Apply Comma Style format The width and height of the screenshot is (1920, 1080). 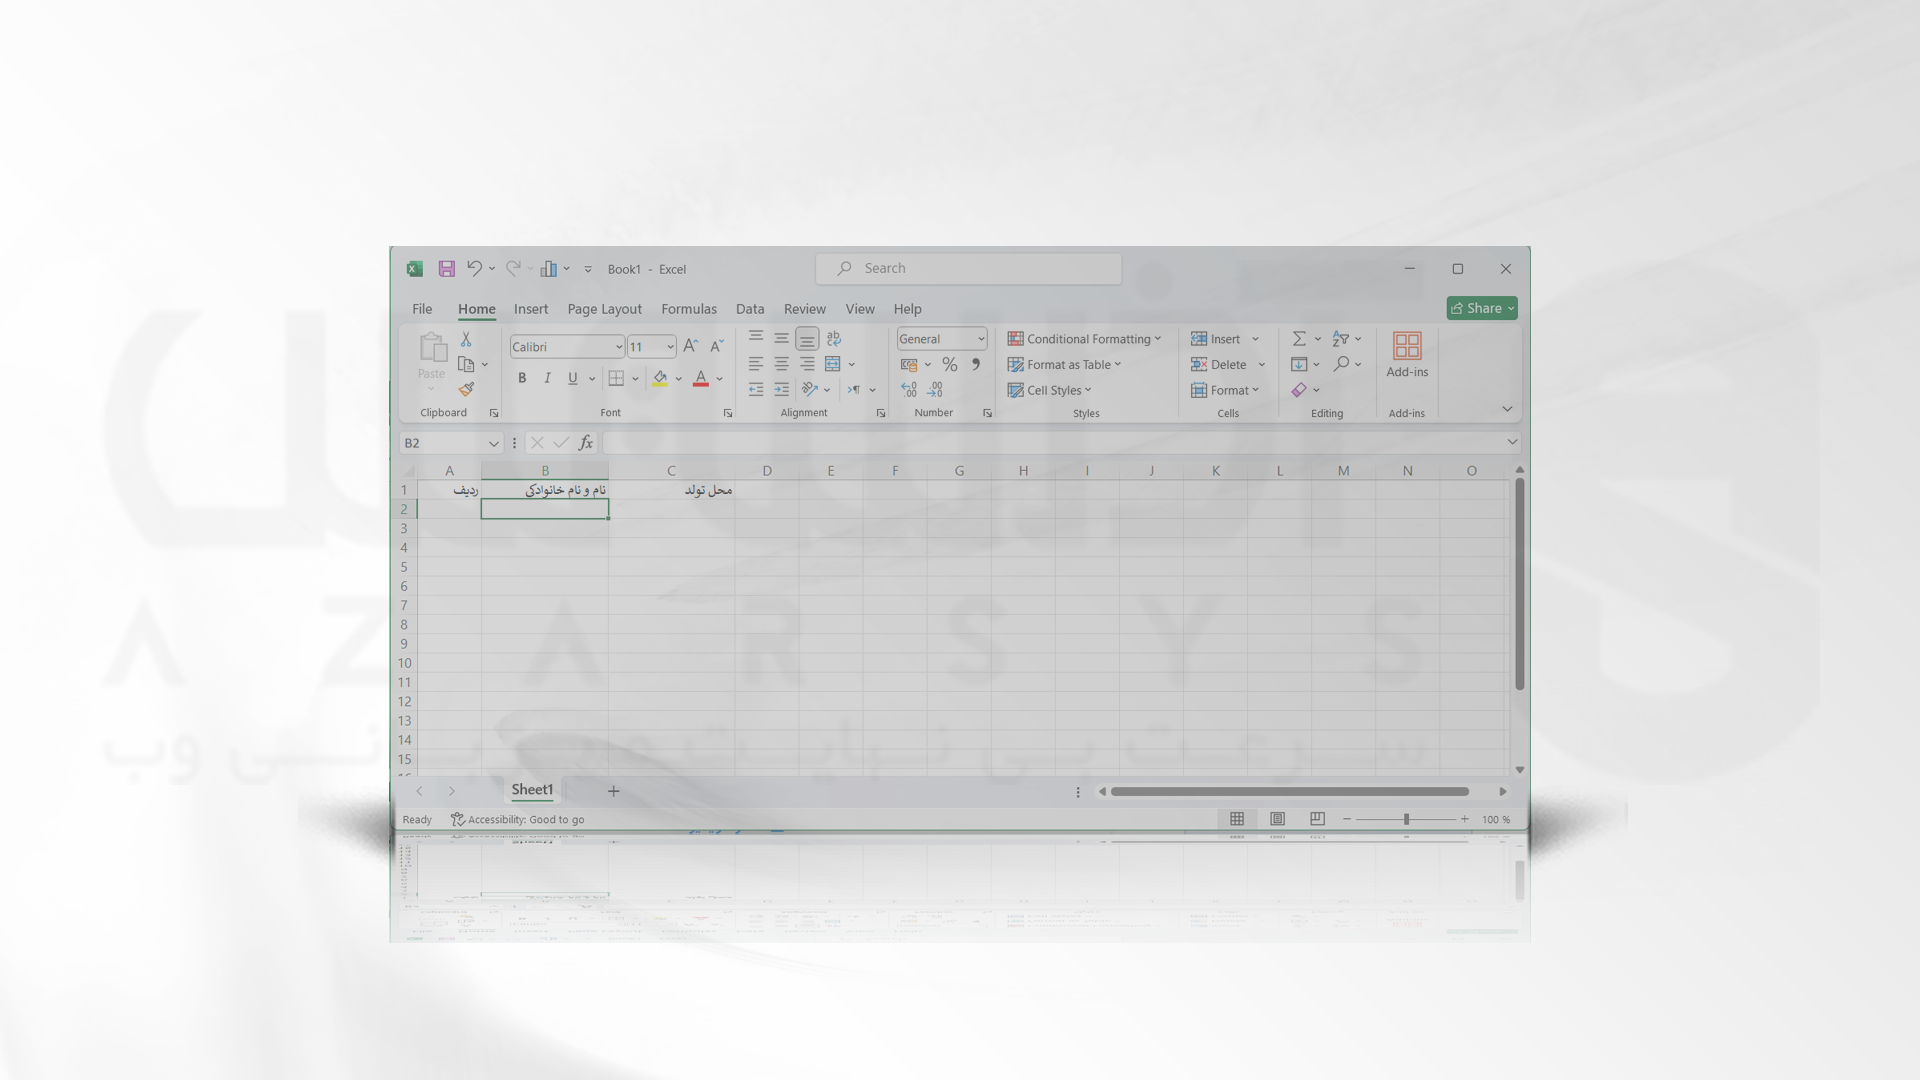[976, 364]
